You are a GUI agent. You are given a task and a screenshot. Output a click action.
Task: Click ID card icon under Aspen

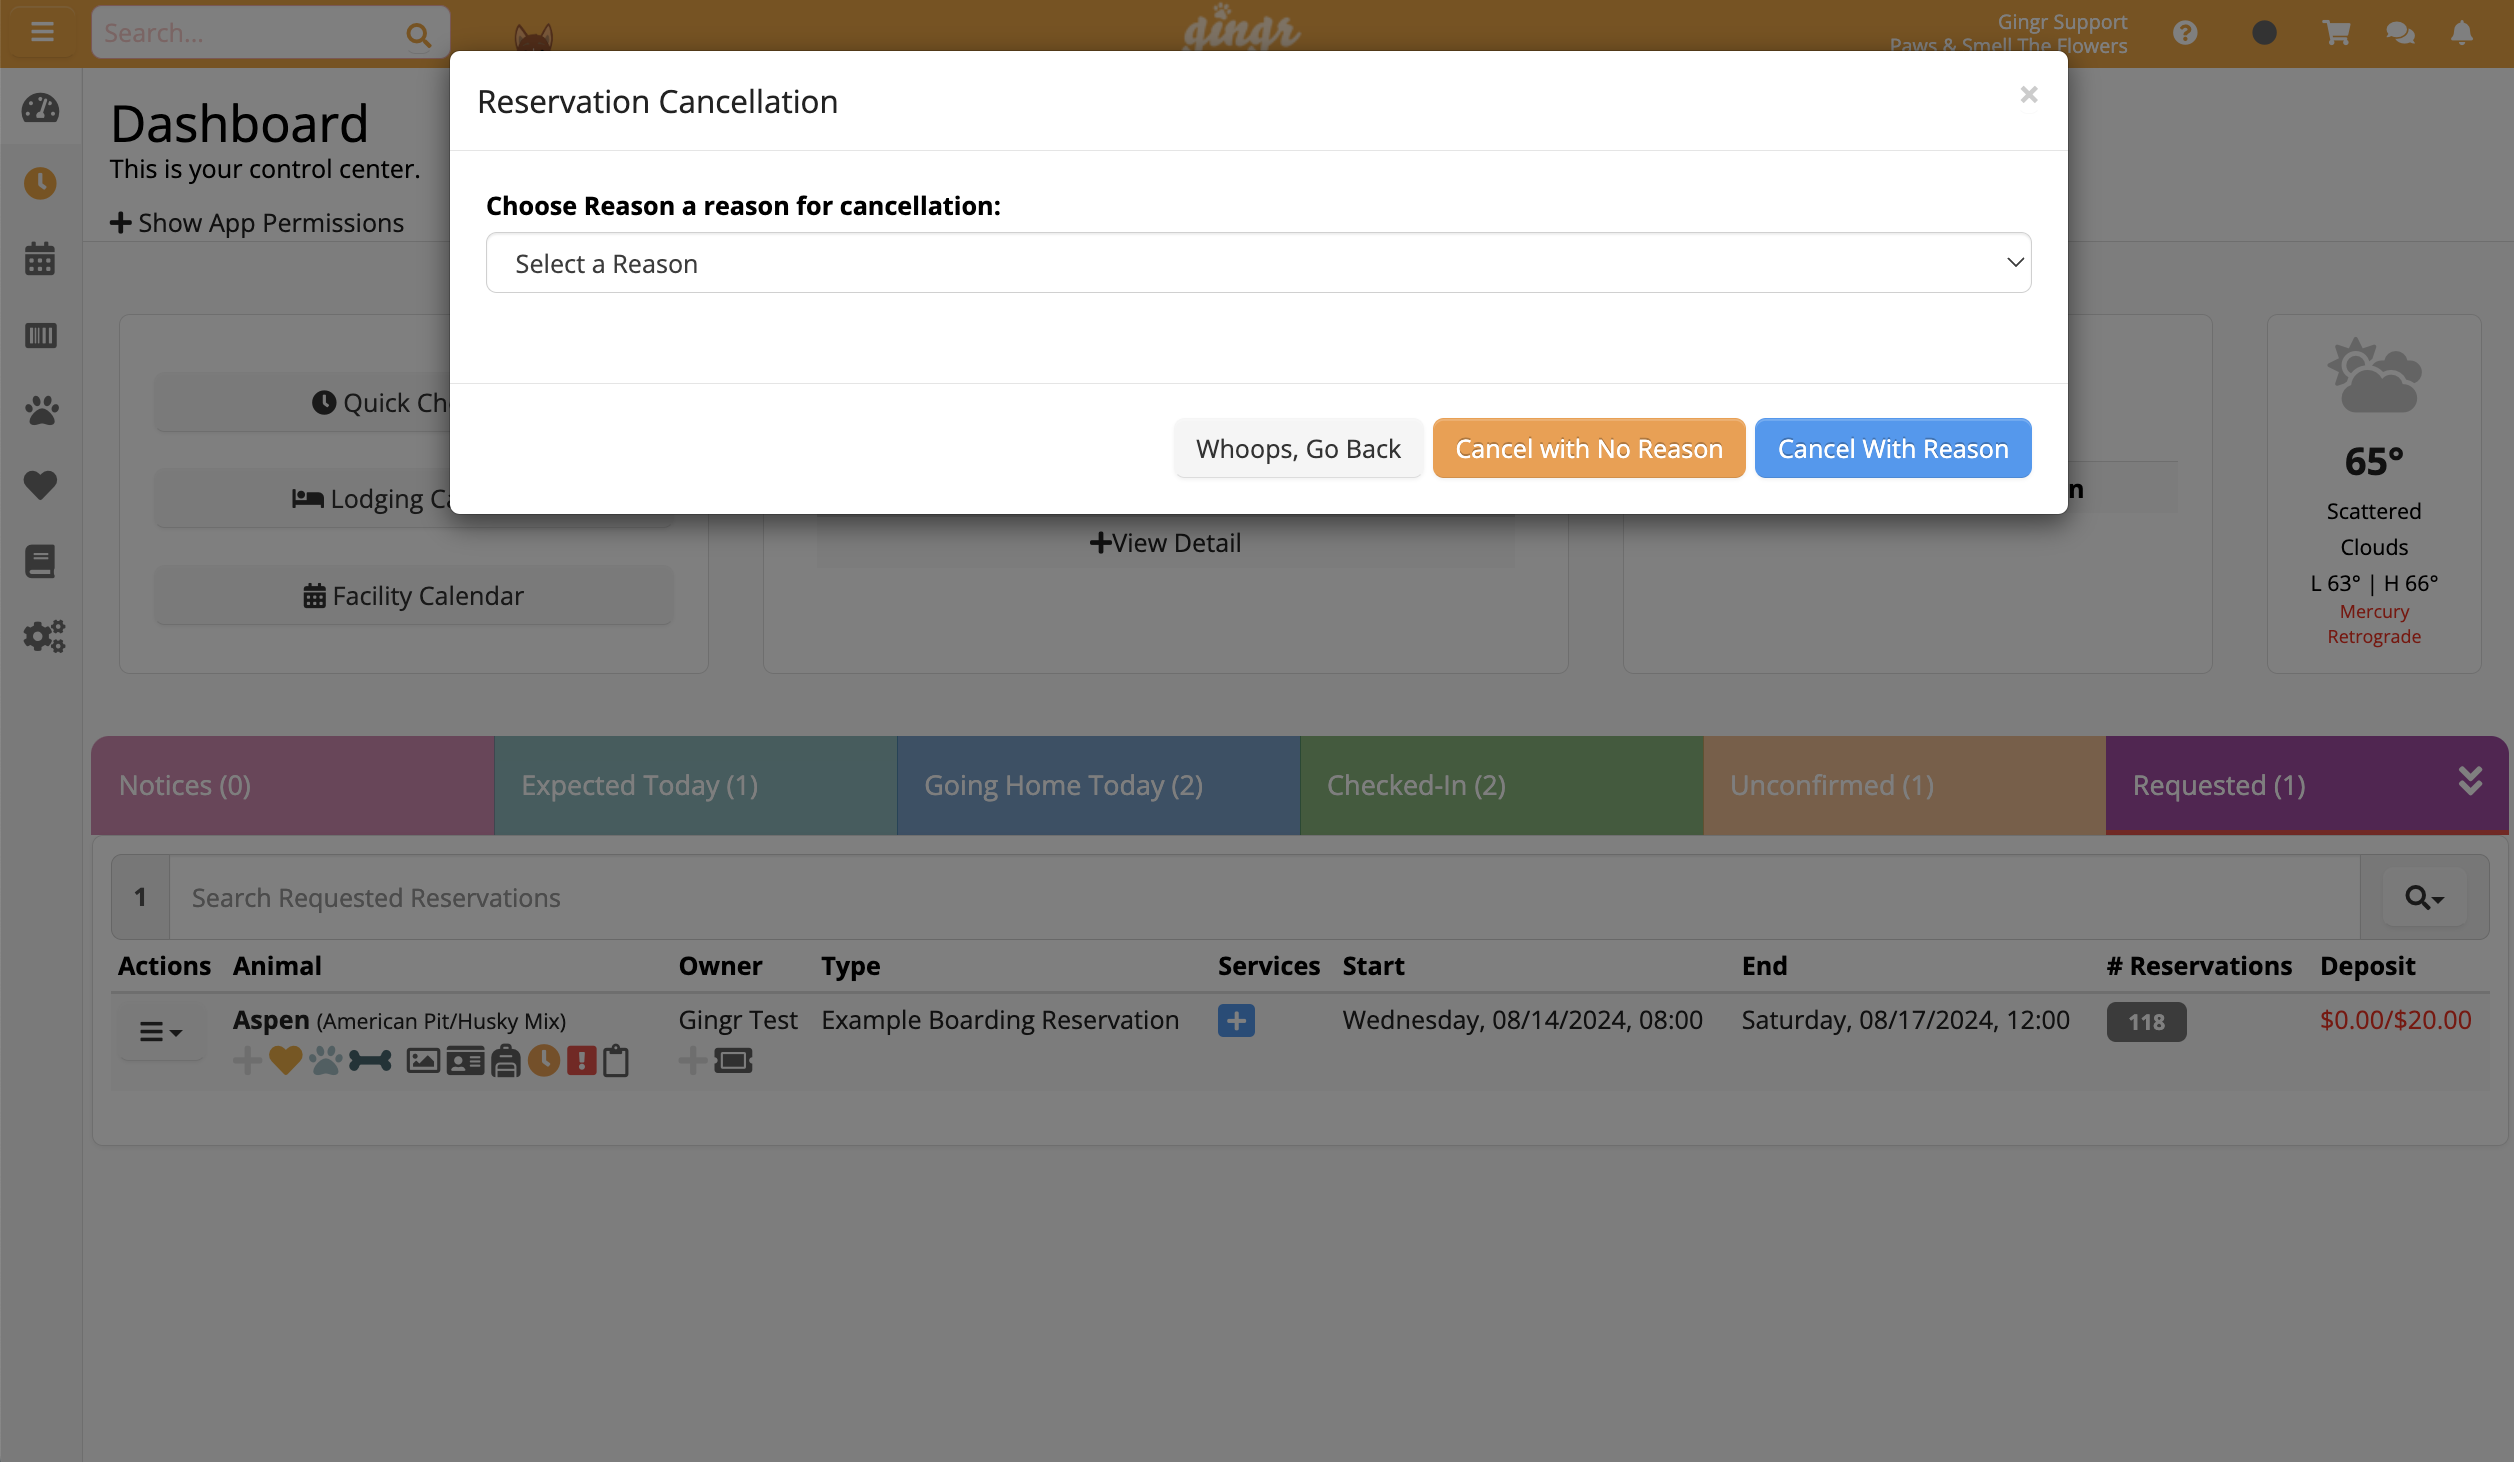(465, 1060)
